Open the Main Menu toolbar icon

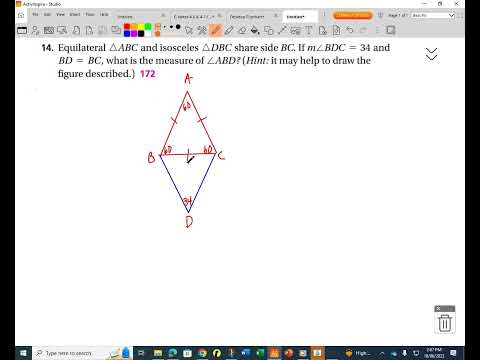(x=22, y=31)
